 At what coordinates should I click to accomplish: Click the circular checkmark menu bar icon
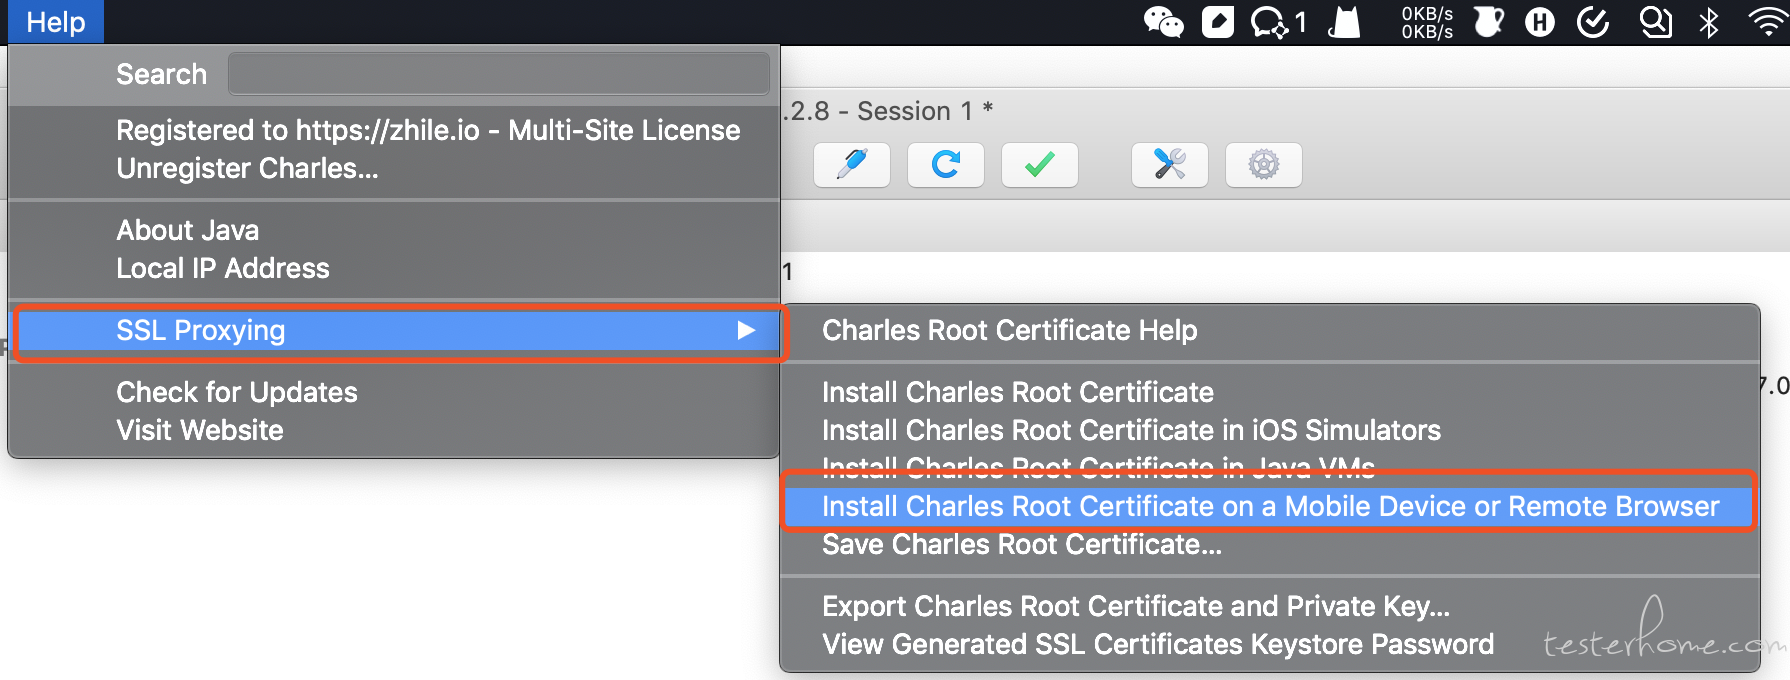(1593, 22)
